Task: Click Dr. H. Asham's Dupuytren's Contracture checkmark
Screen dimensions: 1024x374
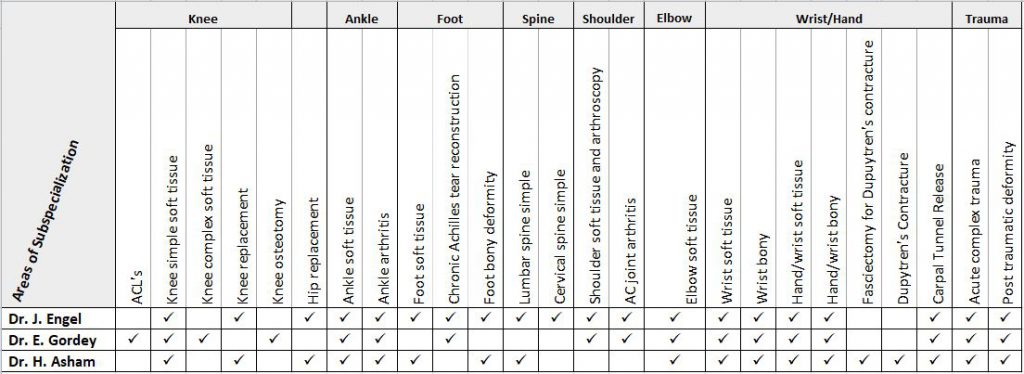Action: click(x=899, y=360)
